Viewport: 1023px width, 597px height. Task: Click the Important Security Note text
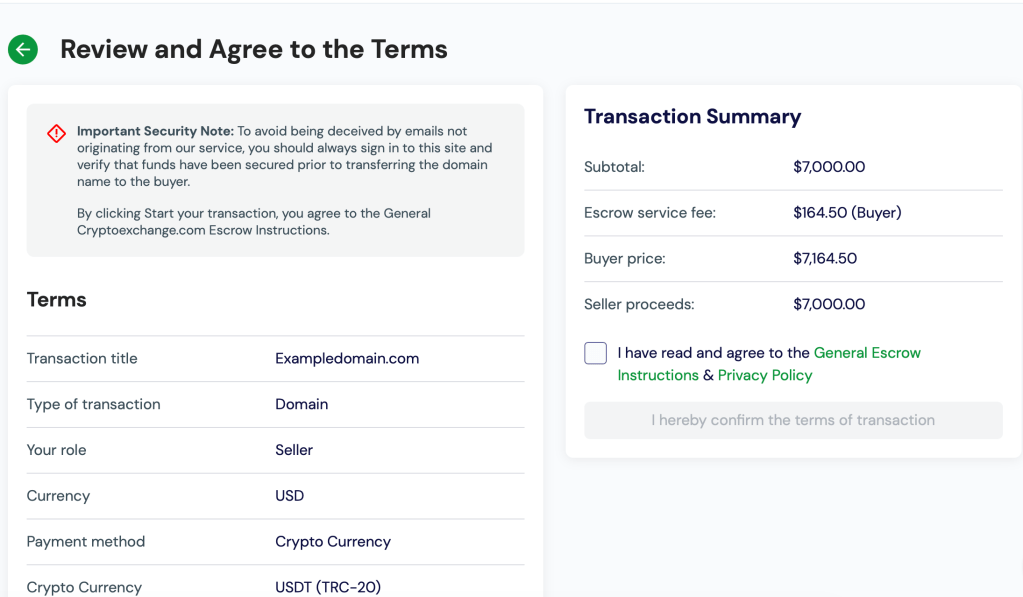point(155,131)
